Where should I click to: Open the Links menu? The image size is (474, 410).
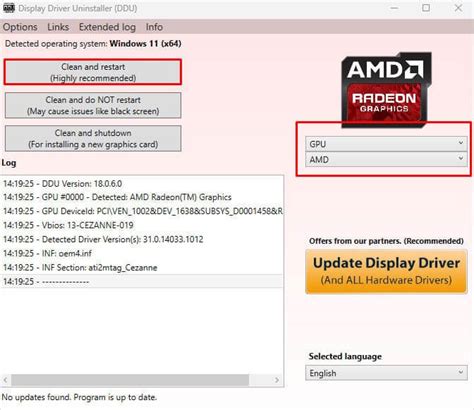(58, 27)
